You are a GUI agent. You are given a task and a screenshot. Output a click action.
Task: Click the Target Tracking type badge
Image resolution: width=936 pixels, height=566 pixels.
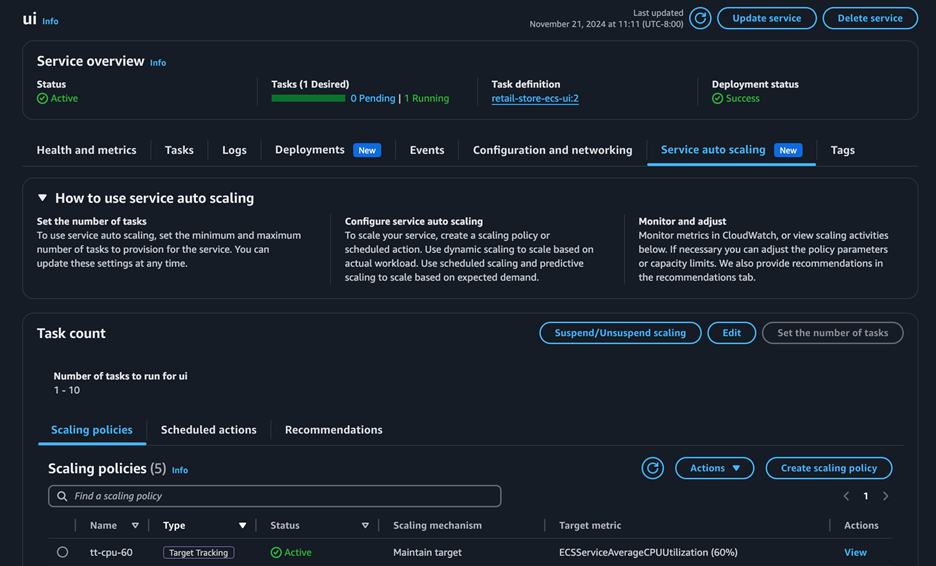coord(199,553)
